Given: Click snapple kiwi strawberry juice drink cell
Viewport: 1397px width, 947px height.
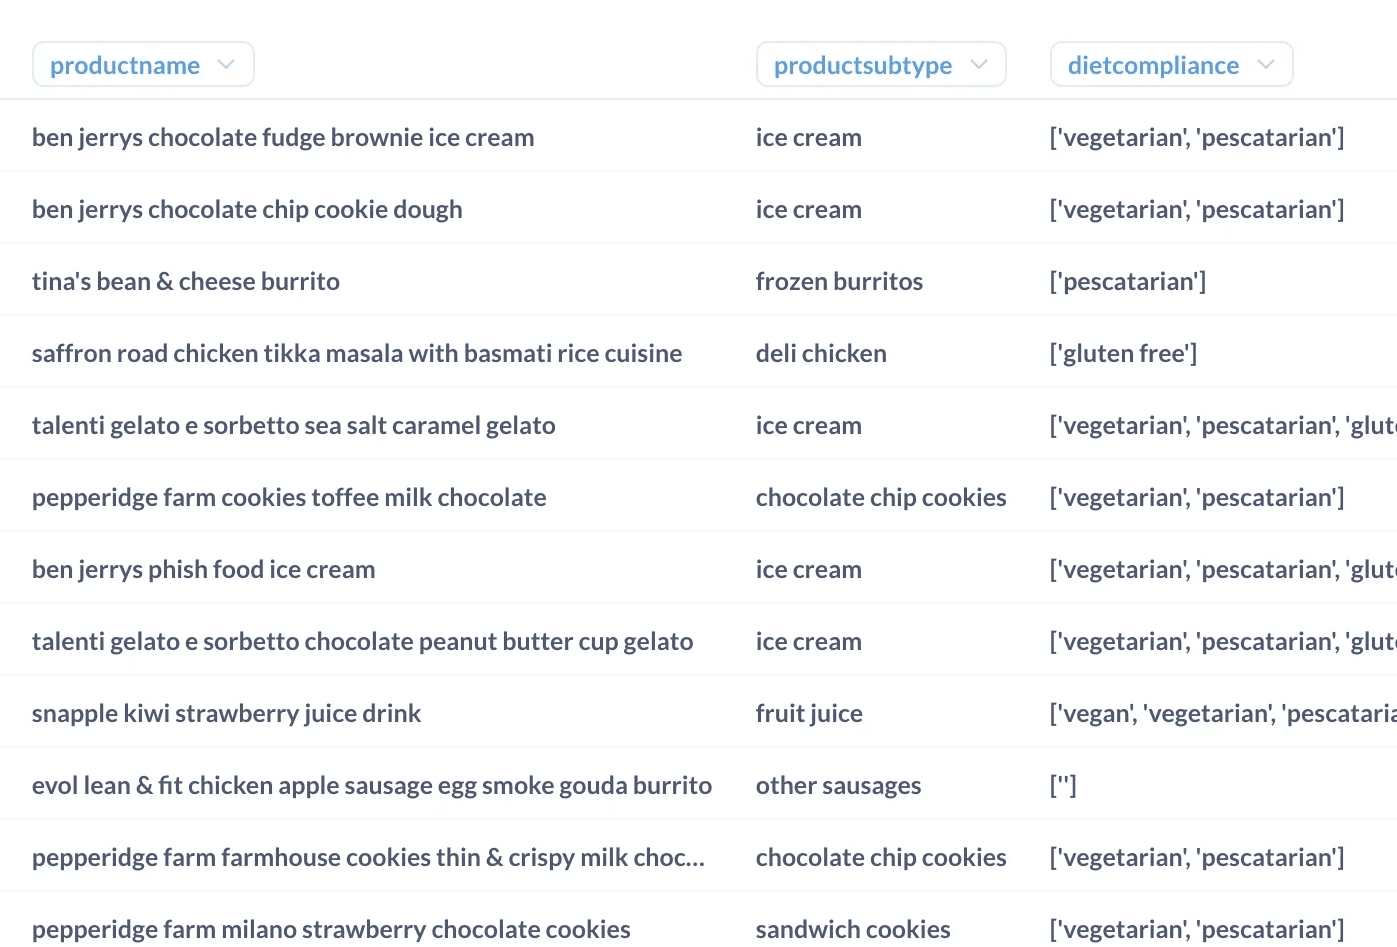Looking at the screenshot, I should [226, 713].
